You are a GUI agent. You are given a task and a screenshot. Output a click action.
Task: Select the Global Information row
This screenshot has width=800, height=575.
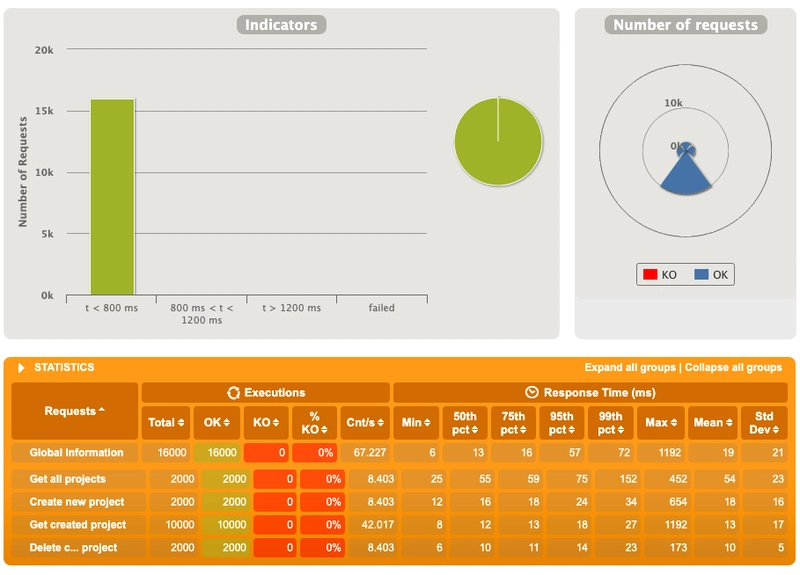[76, 453]
